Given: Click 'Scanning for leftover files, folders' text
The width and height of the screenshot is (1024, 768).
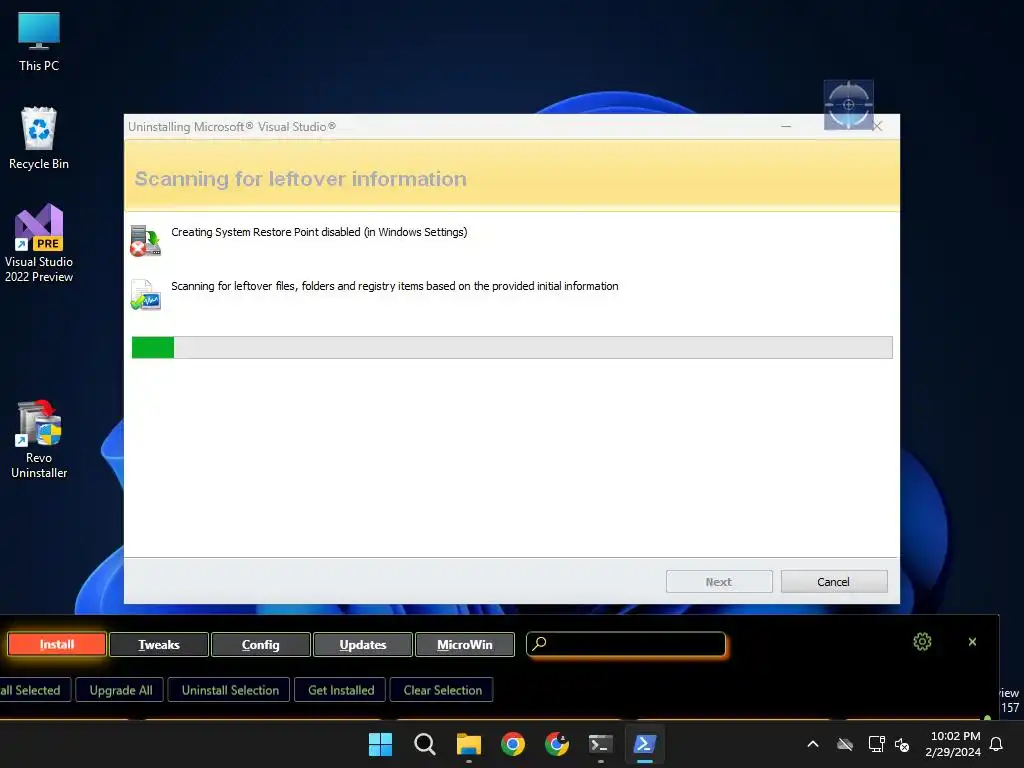Looking at the screenshot, I should pyautogui.click(x=394, y=286).
